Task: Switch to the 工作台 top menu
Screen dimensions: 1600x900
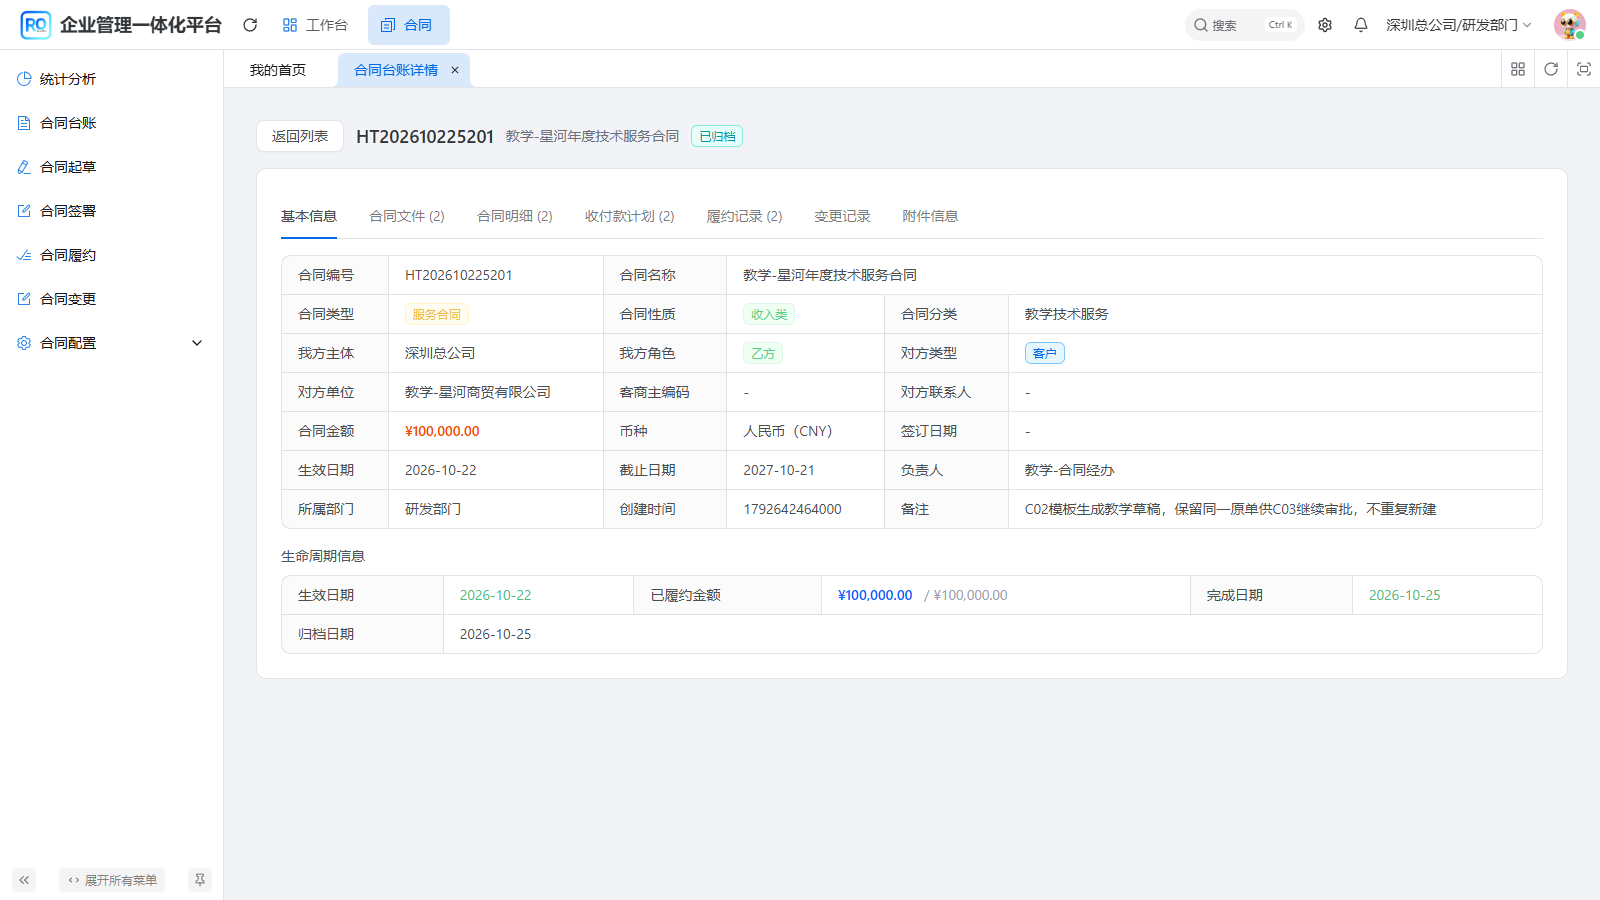Action: point(315,25)
